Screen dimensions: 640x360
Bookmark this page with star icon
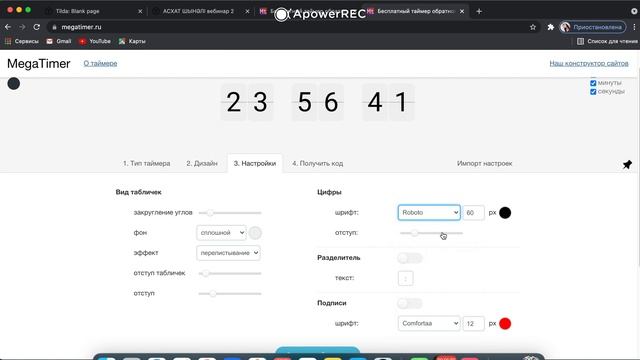click(533, 27)
